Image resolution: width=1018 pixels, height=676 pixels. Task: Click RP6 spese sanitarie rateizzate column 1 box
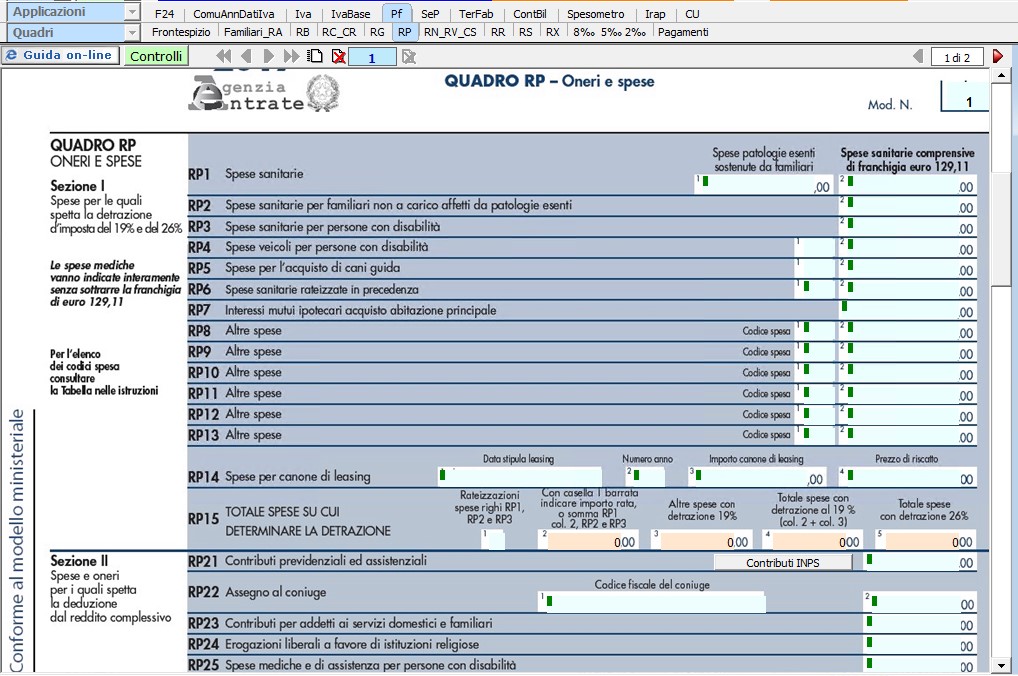coord(815,289)
